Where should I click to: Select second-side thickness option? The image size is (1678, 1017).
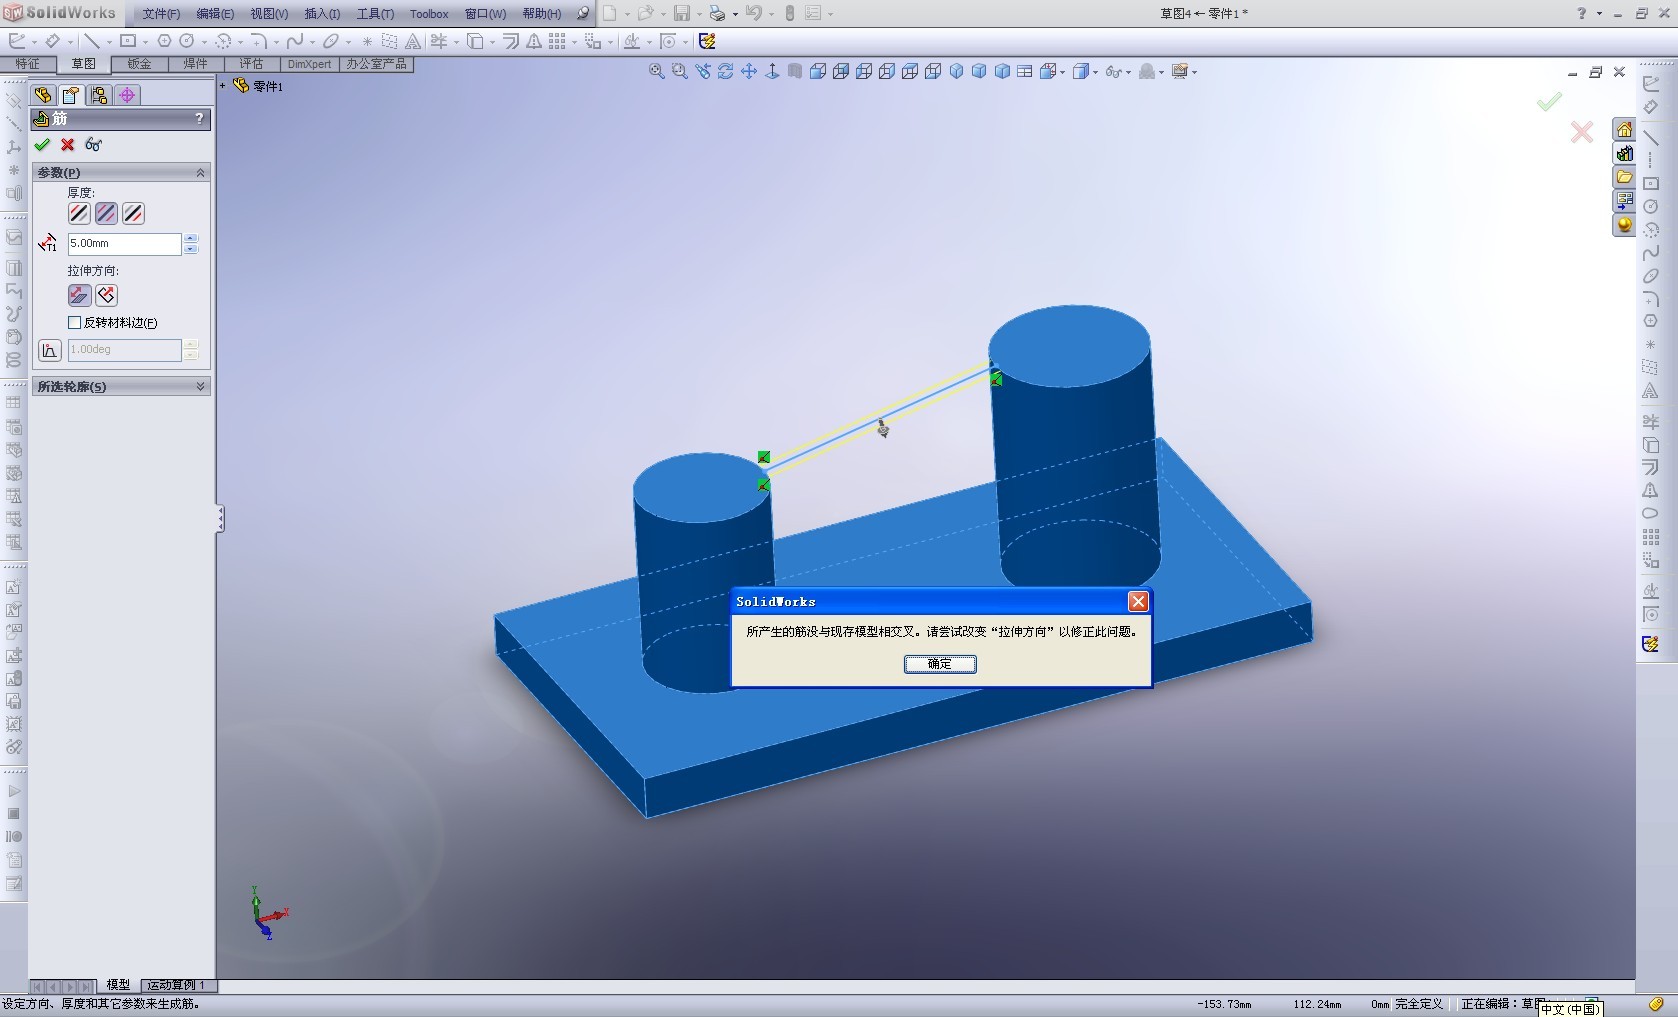coord(133,213)
